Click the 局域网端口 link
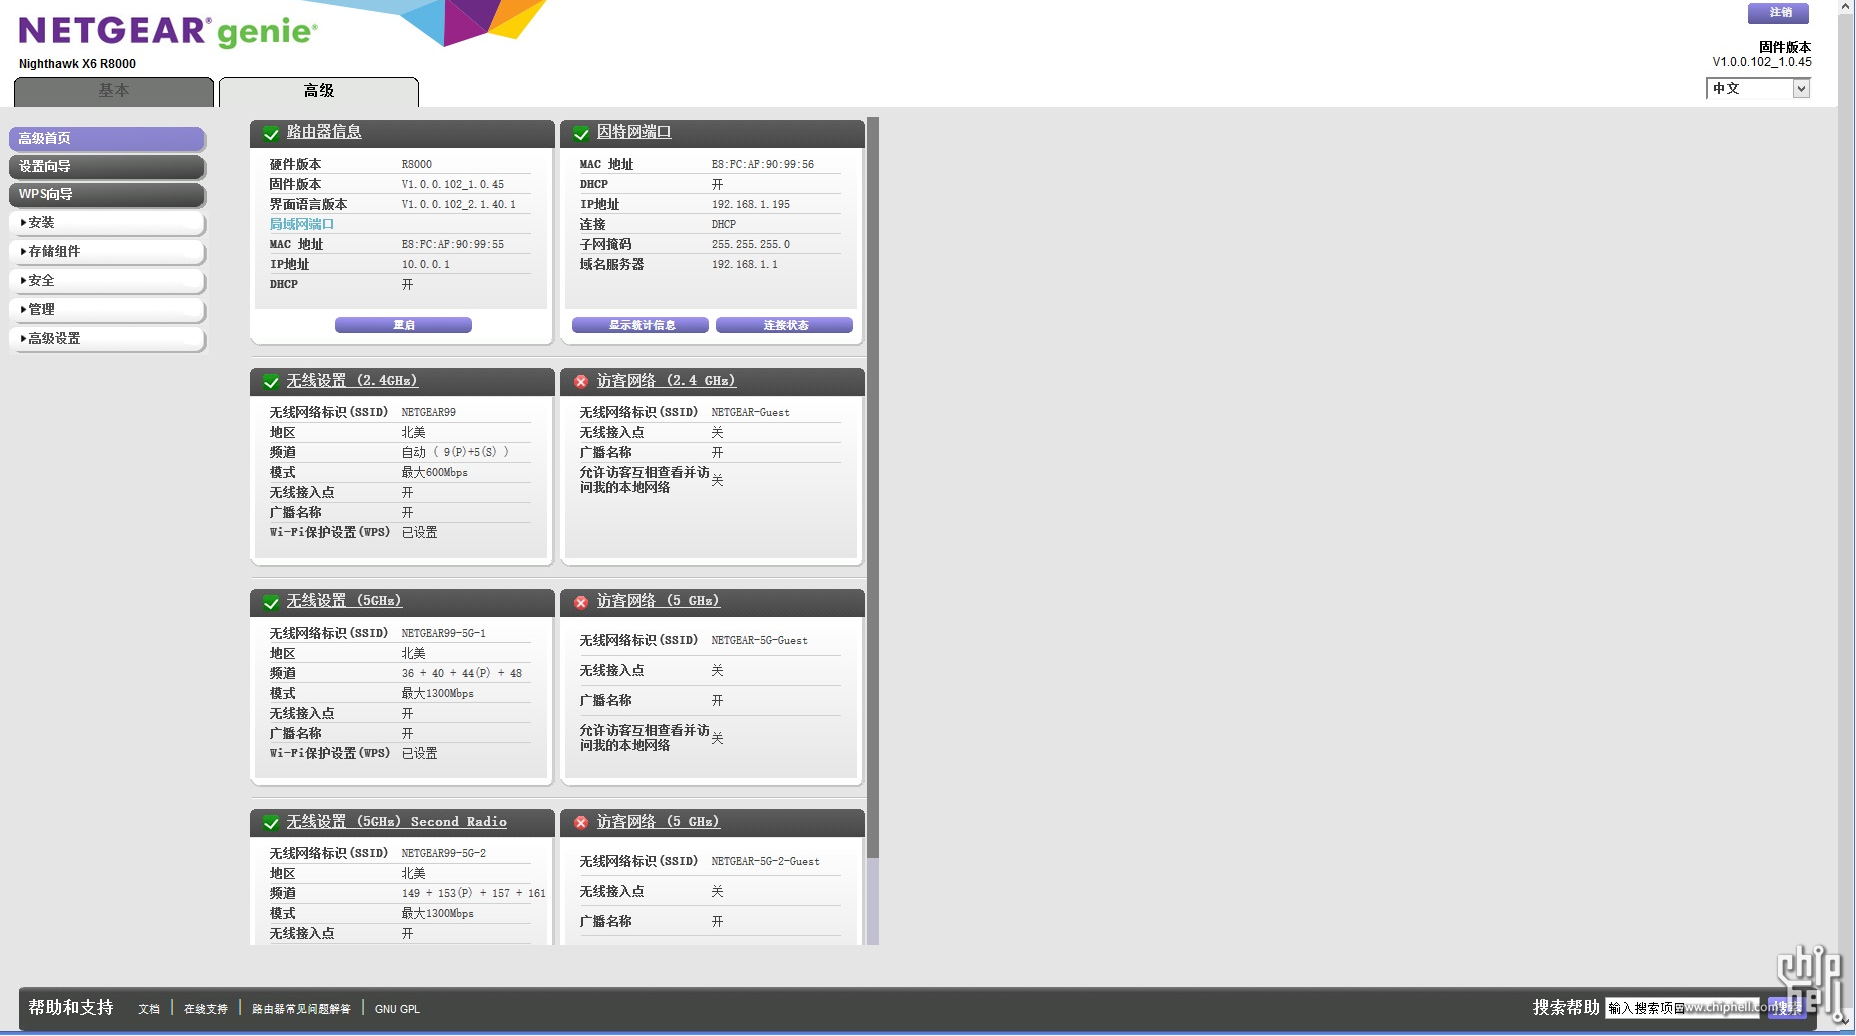Viewport: 1856px width, 1036px height. click(302, 224)
